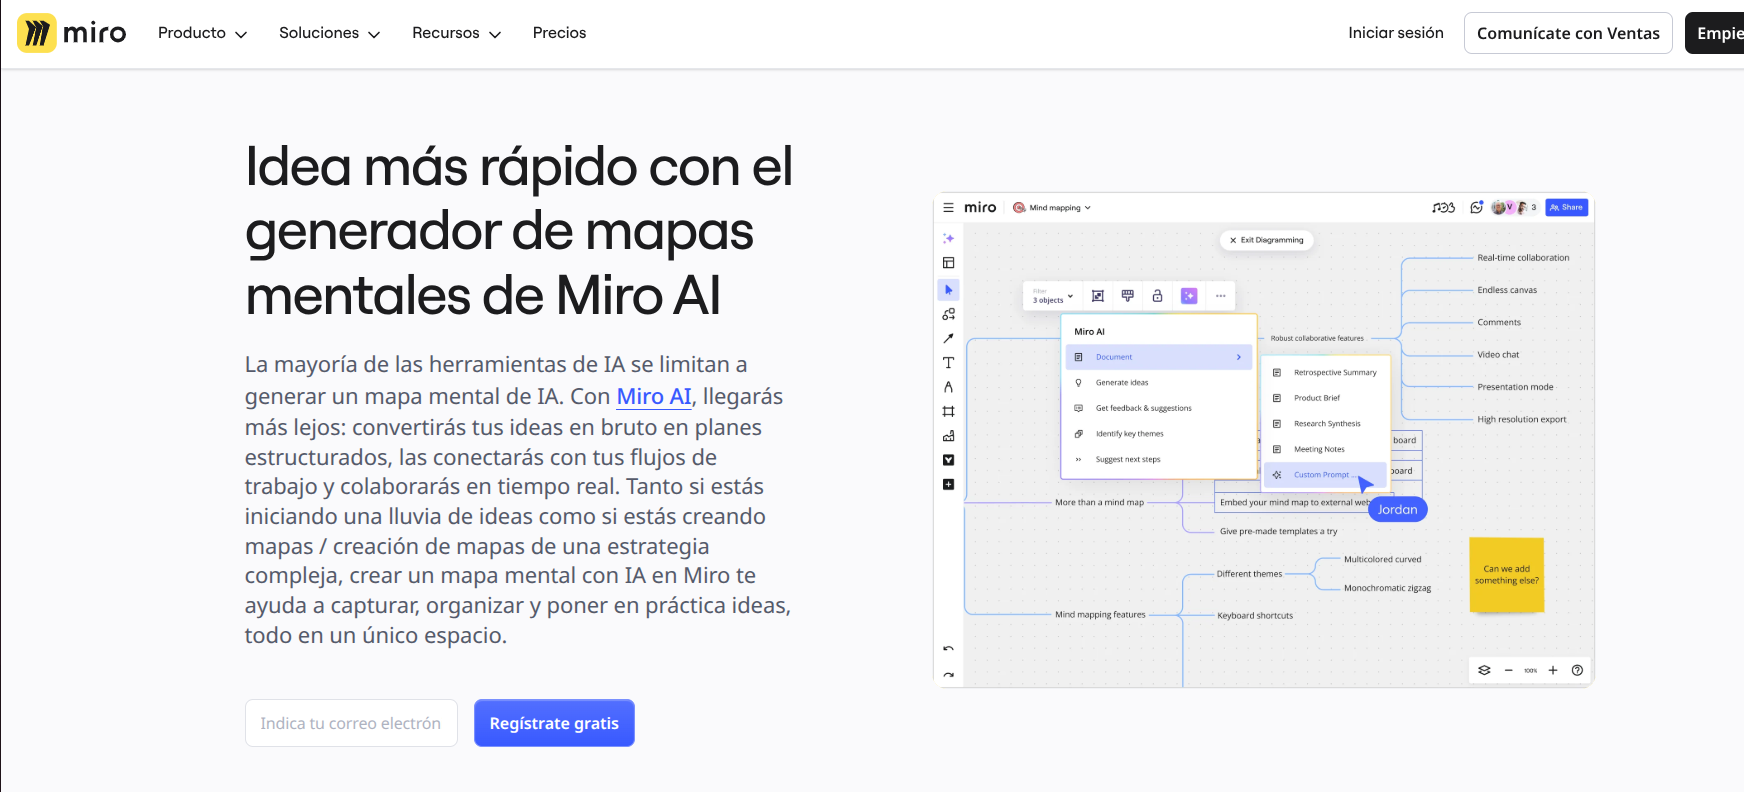The height and width of the screenshot is (792, 1744).
Task: Click the Regístrate gratis button
Action: click(x=554, y=723)
